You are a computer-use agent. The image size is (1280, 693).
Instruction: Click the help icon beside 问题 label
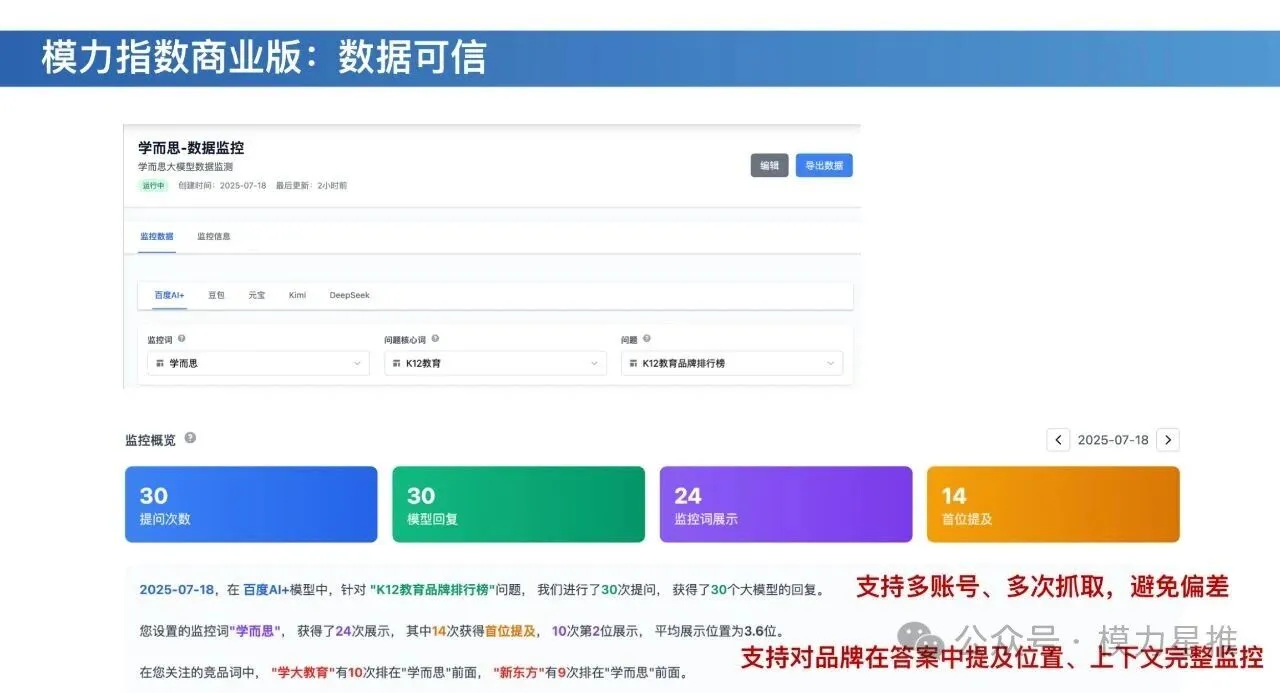tap(646, 338)
